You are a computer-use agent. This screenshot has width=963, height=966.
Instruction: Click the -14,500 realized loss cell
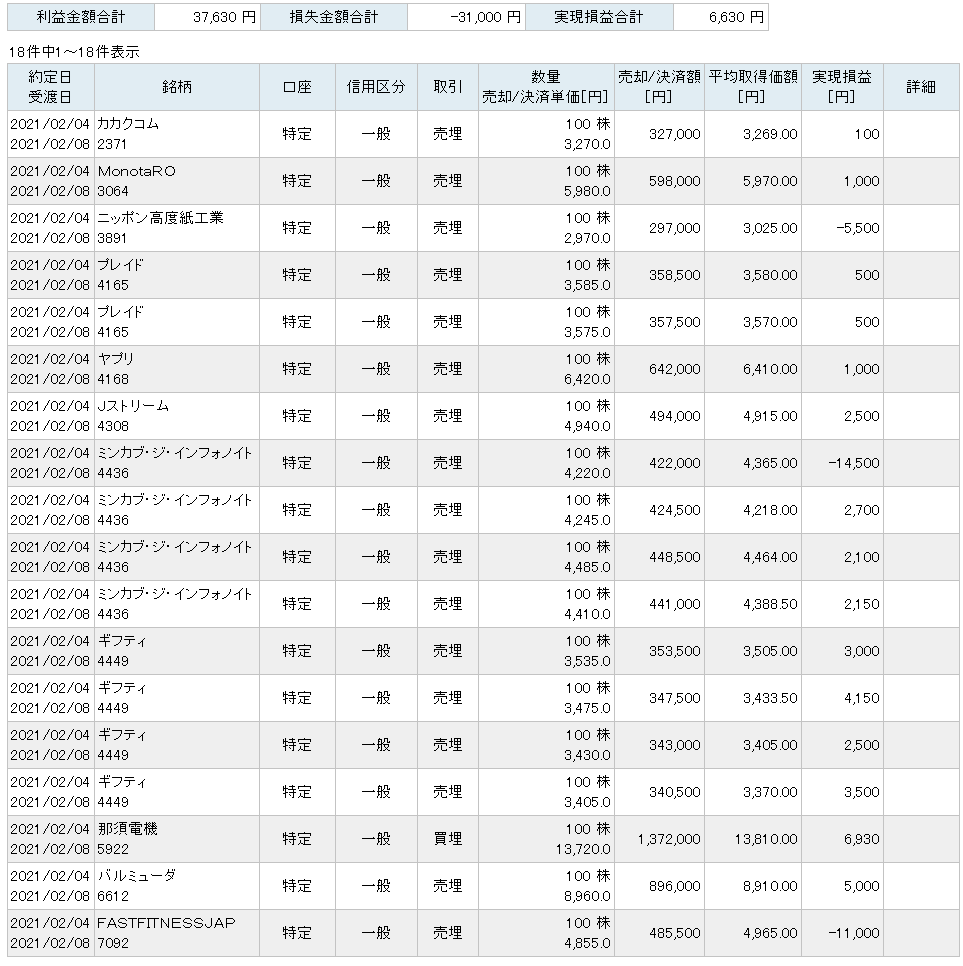click(x=854, y=463)
